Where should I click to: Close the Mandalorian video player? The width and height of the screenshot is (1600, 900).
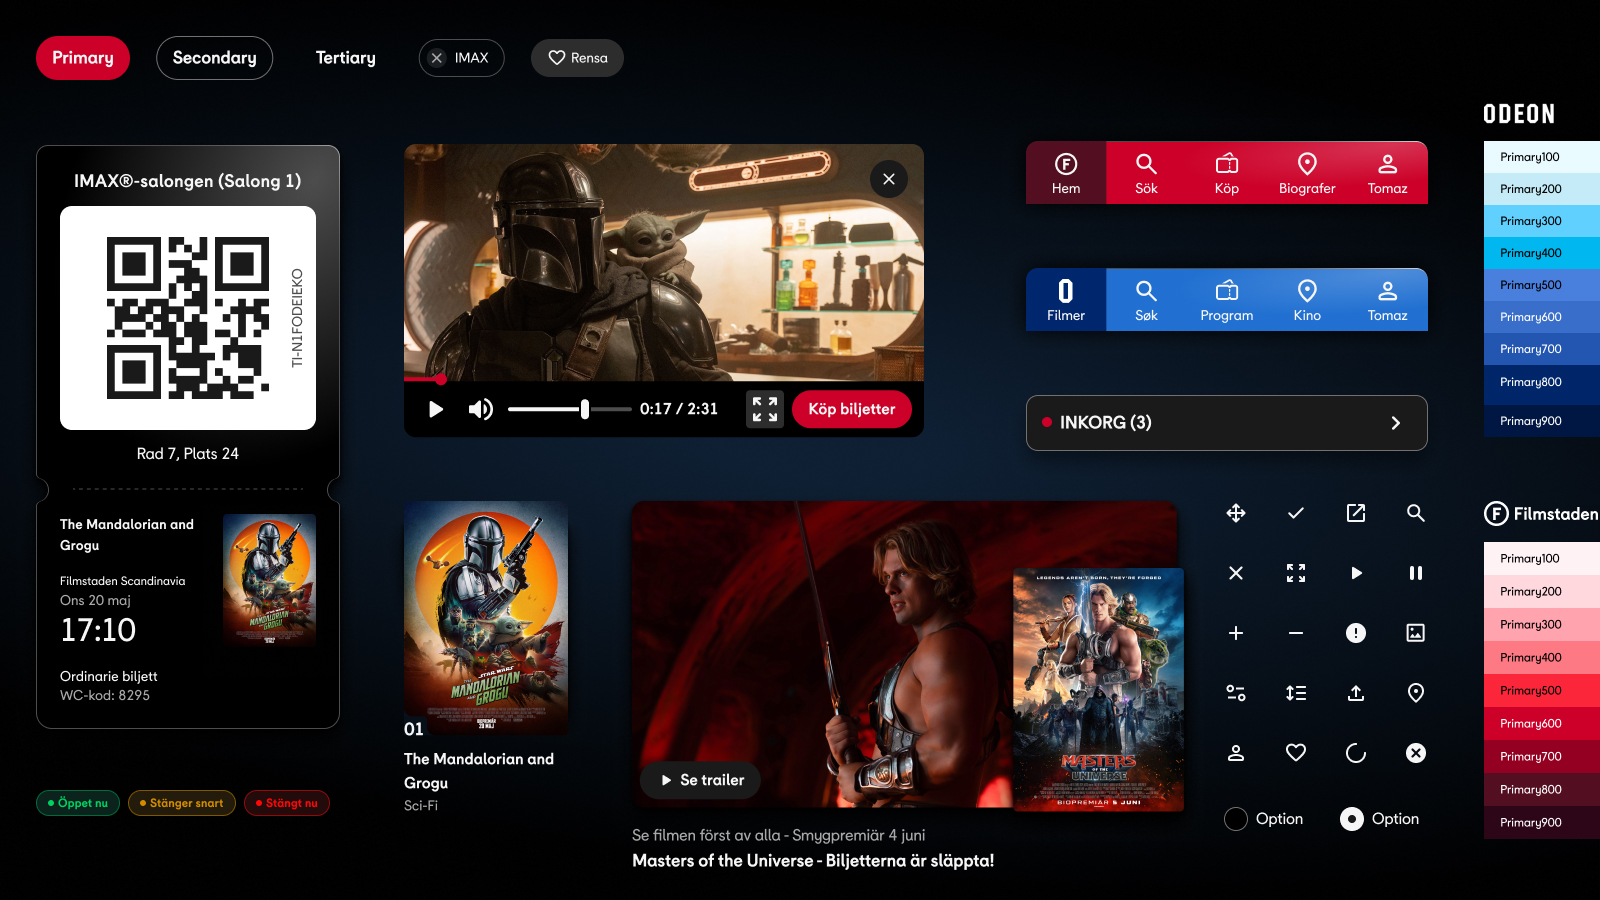pos(889,179)
